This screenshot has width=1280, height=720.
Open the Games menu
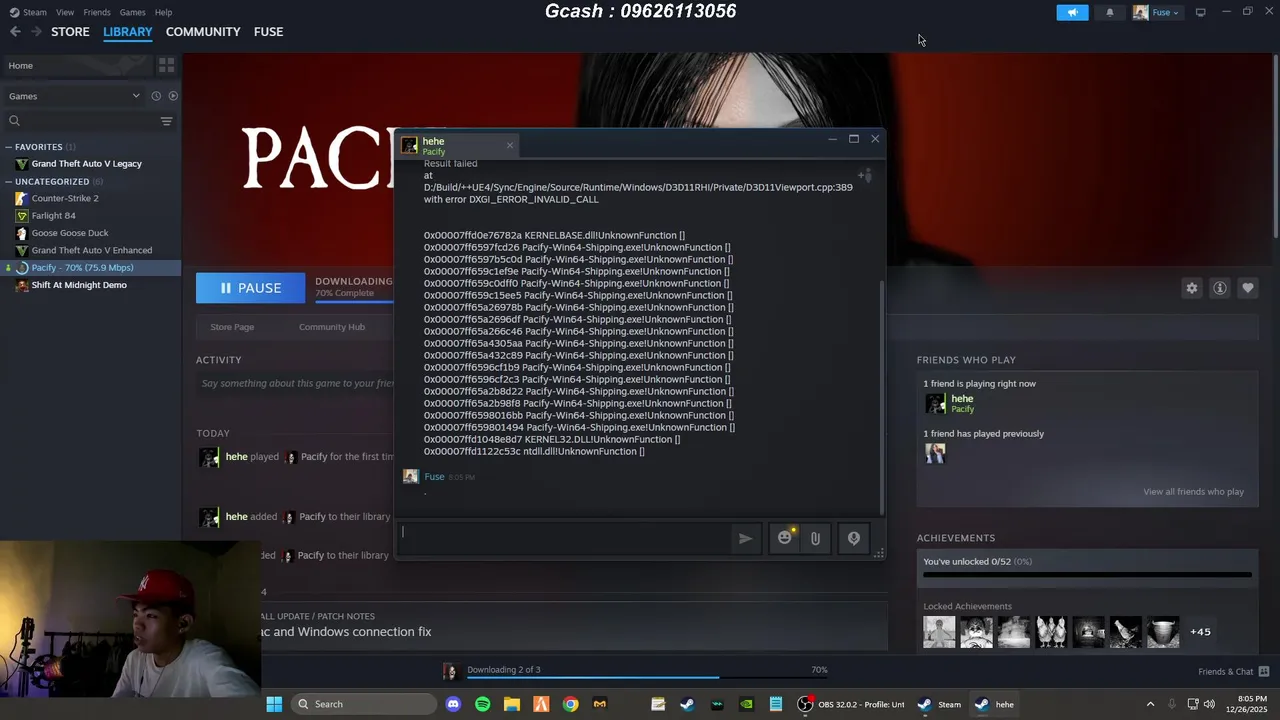pos(132,12)
